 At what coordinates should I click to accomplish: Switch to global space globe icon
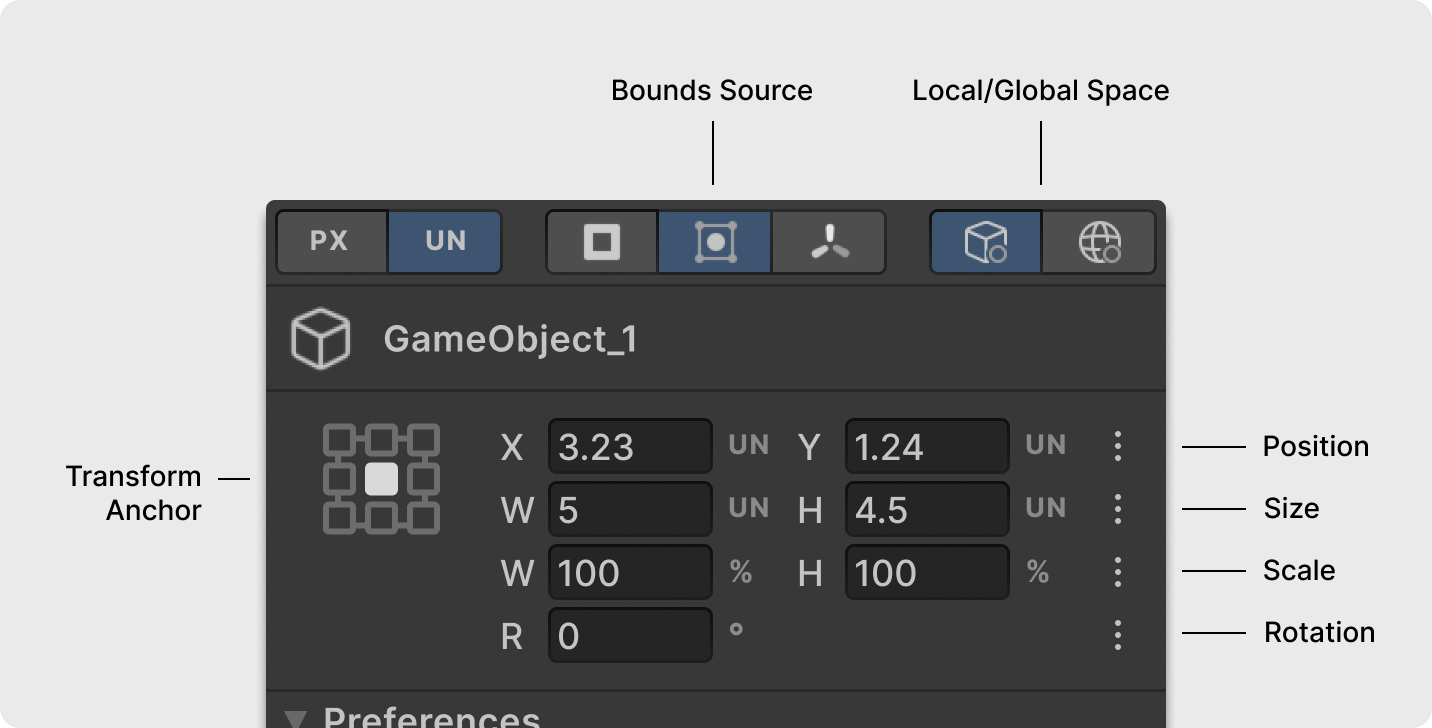pyautogui.click(x=1098, y=242)
